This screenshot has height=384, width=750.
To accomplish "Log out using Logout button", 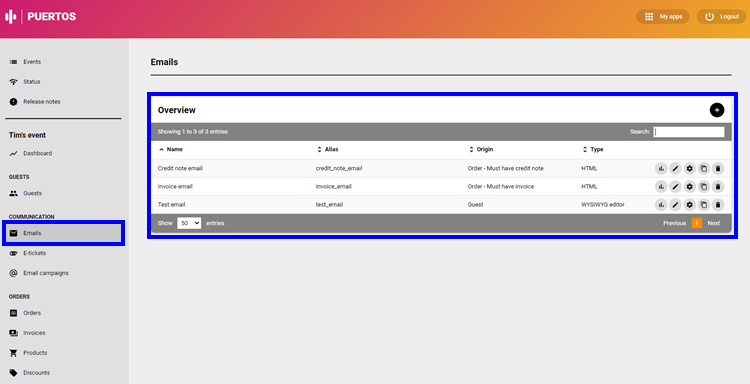I will [721, 17].
